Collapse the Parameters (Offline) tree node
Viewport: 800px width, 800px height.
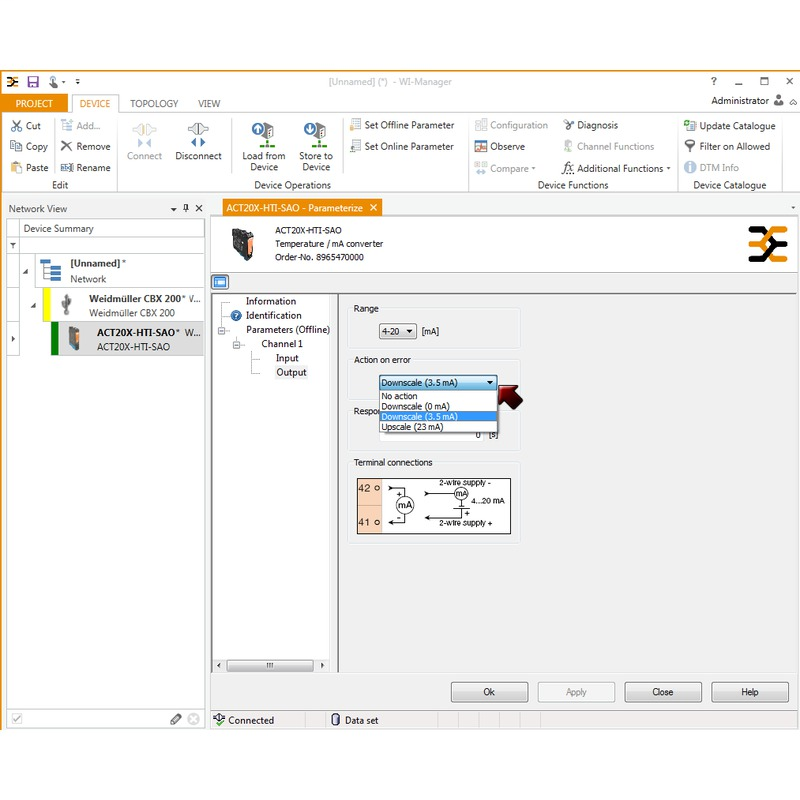221,330
